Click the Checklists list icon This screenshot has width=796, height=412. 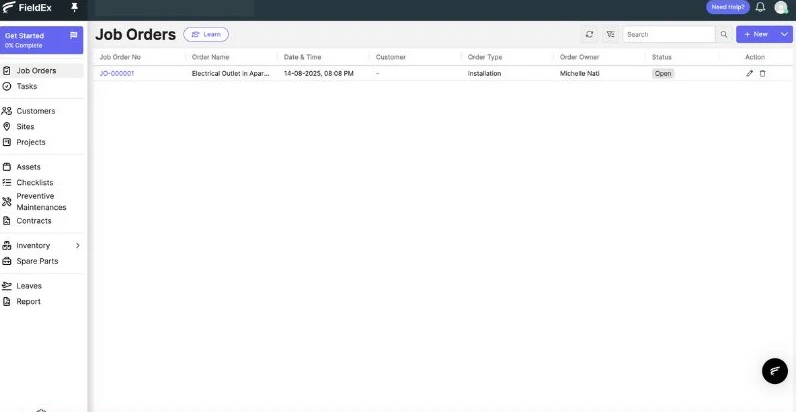pyautogui.click(x=7, y=183)
